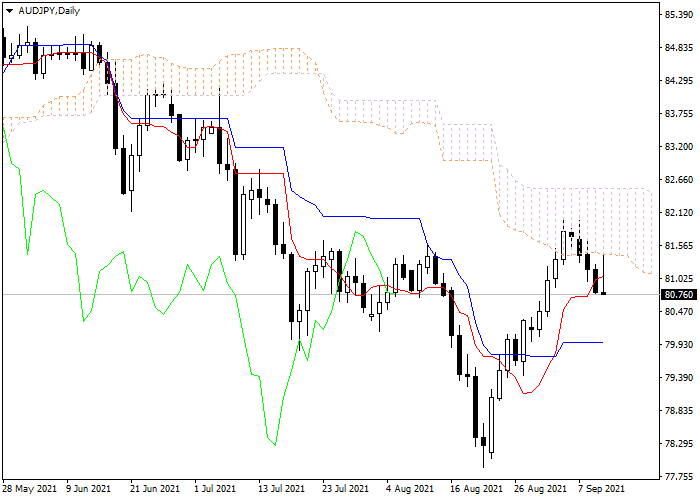Screen dimensions: 700x500
Task: Click the 83.200 price axis label
Action: 679,147
